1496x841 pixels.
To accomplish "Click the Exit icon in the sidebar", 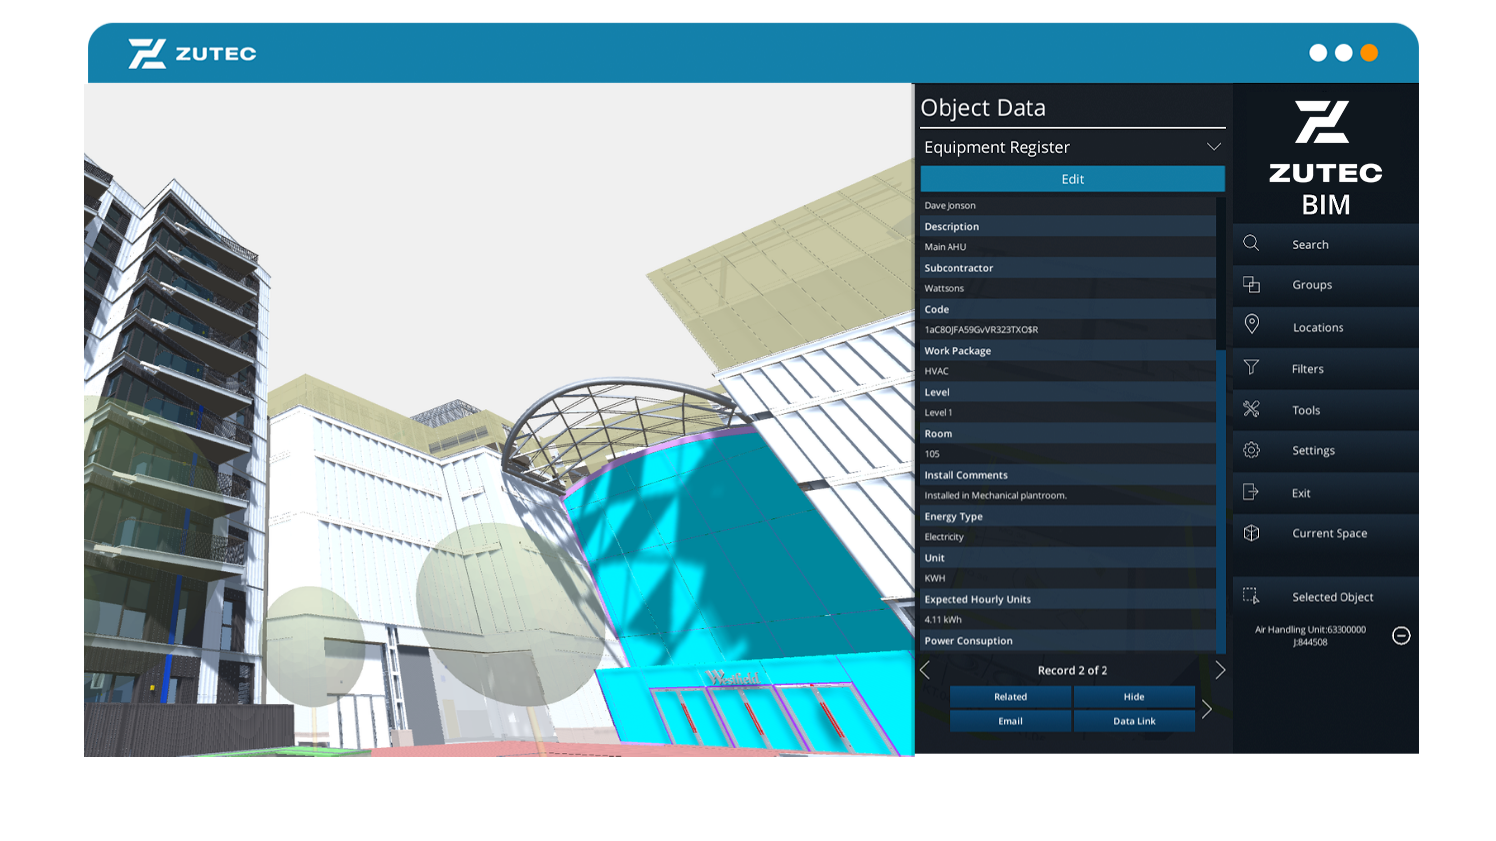I will tap(1300, 492).
